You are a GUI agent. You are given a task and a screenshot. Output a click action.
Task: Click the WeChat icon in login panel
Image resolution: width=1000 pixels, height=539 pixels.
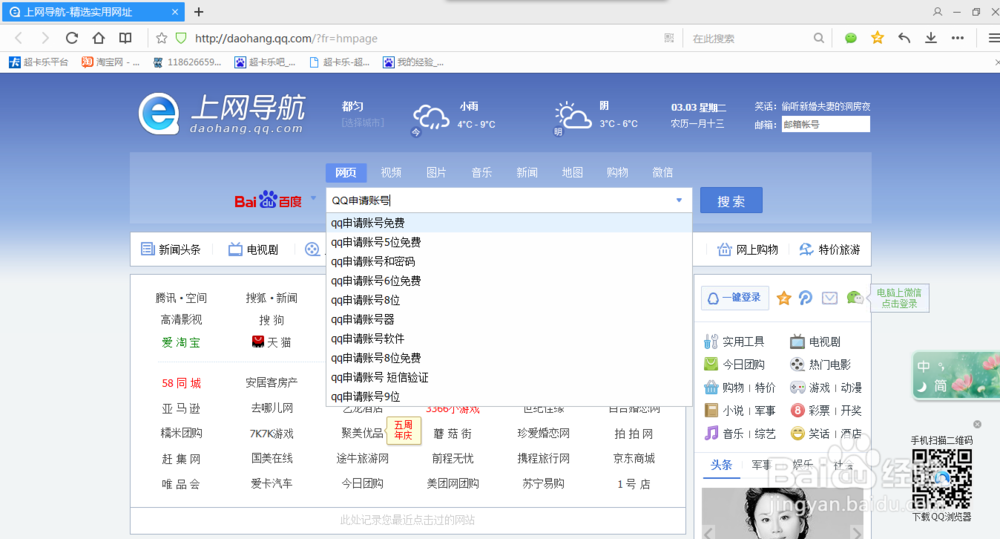(x=855, y=297)
